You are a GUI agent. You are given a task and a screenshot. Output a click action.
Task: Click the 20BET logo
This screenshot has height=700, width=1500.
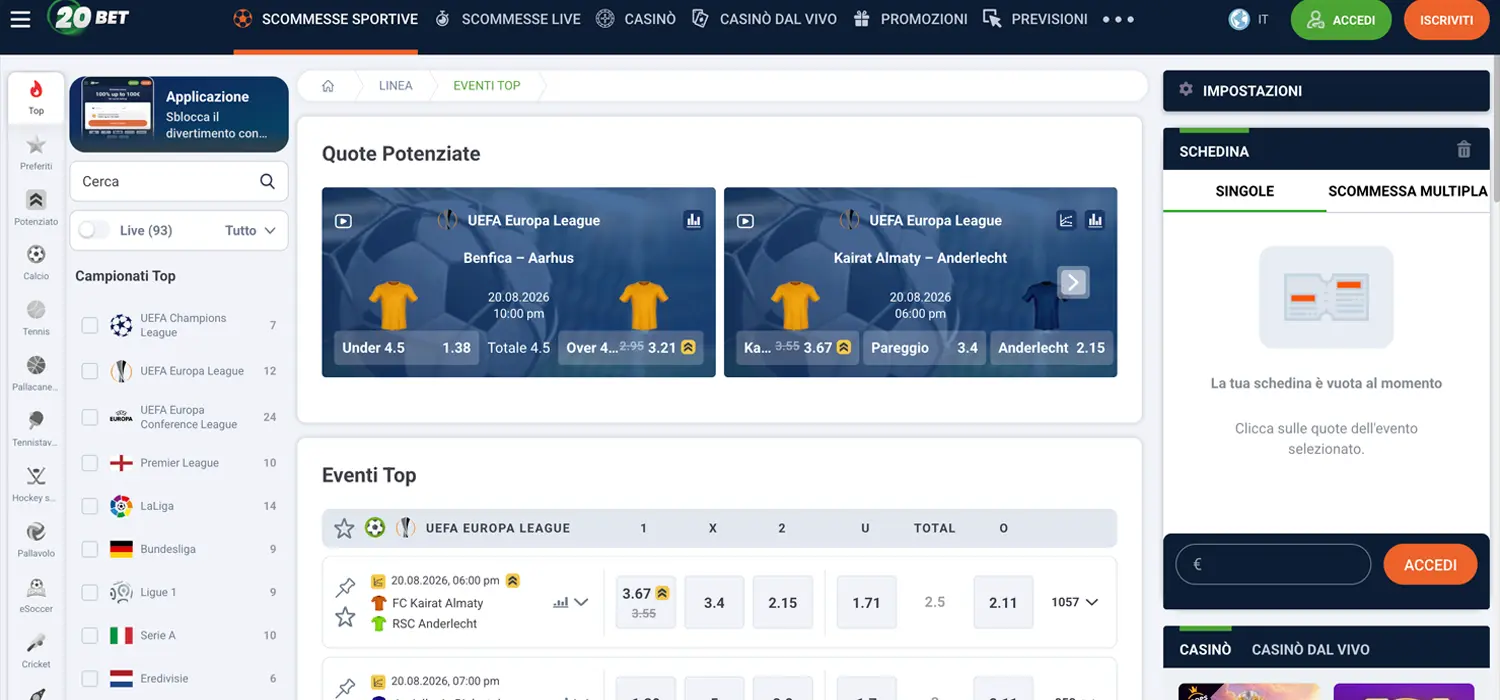pyautogui.click(x=89, y=18)
